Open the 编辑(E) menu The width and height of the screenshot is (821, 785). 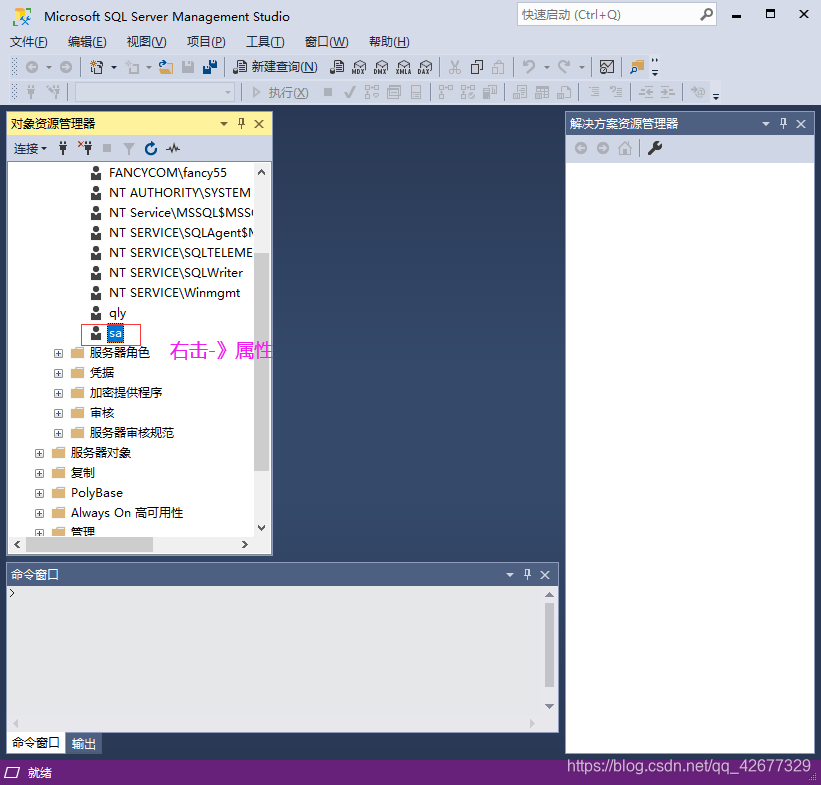coord(87,42)
